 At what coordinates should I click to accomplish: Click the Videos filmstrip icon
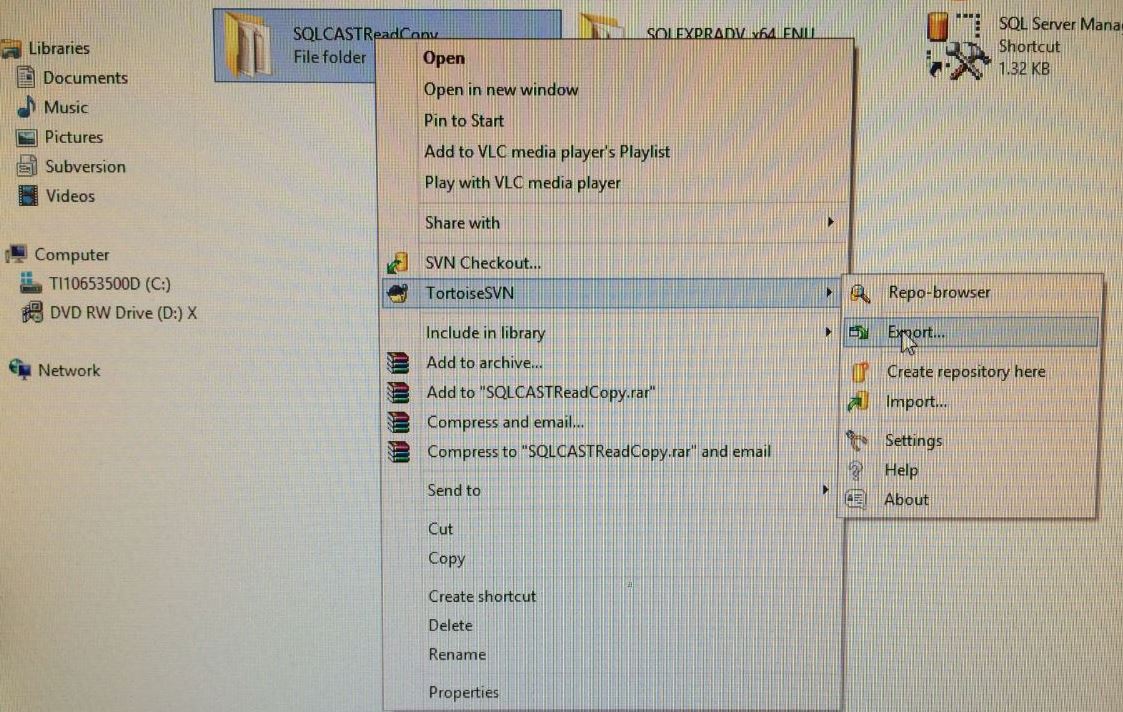[x=28, y=196]
